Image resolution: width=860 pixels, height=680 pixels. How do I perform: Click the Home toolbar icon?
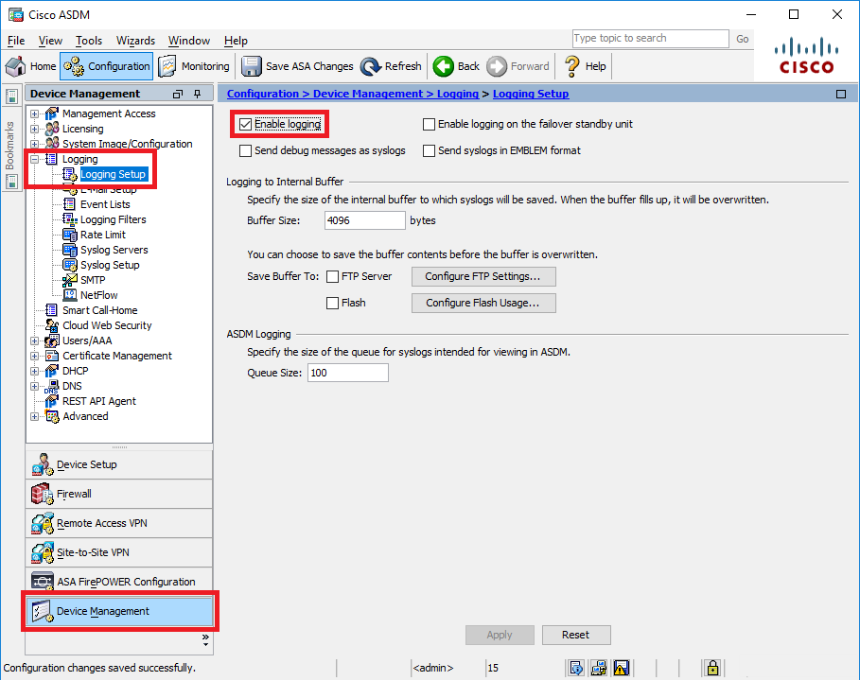pyautogui.click(x=17, y=66)
